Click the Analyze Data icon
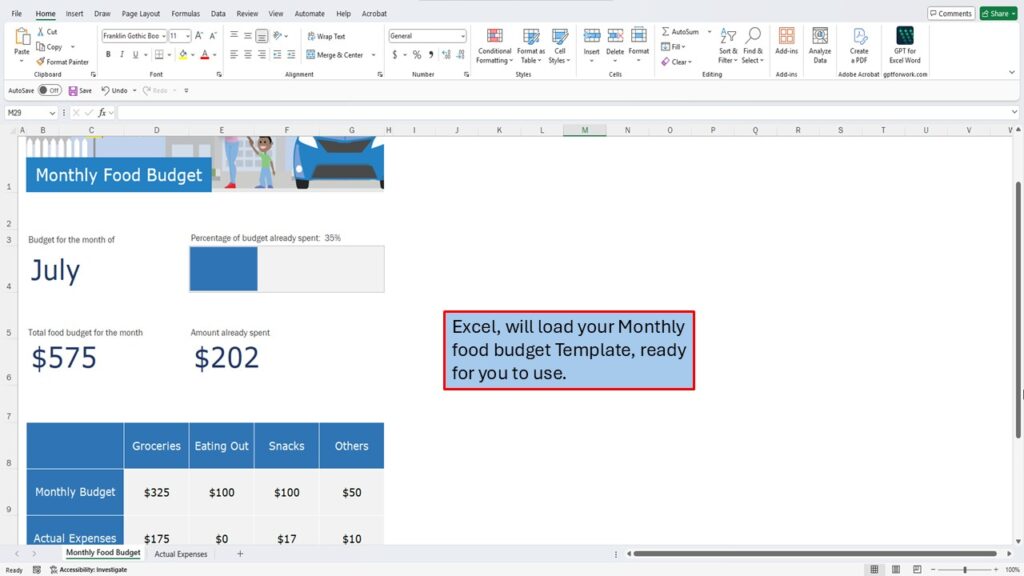The image size is (1024, 576). pos(820,47)
